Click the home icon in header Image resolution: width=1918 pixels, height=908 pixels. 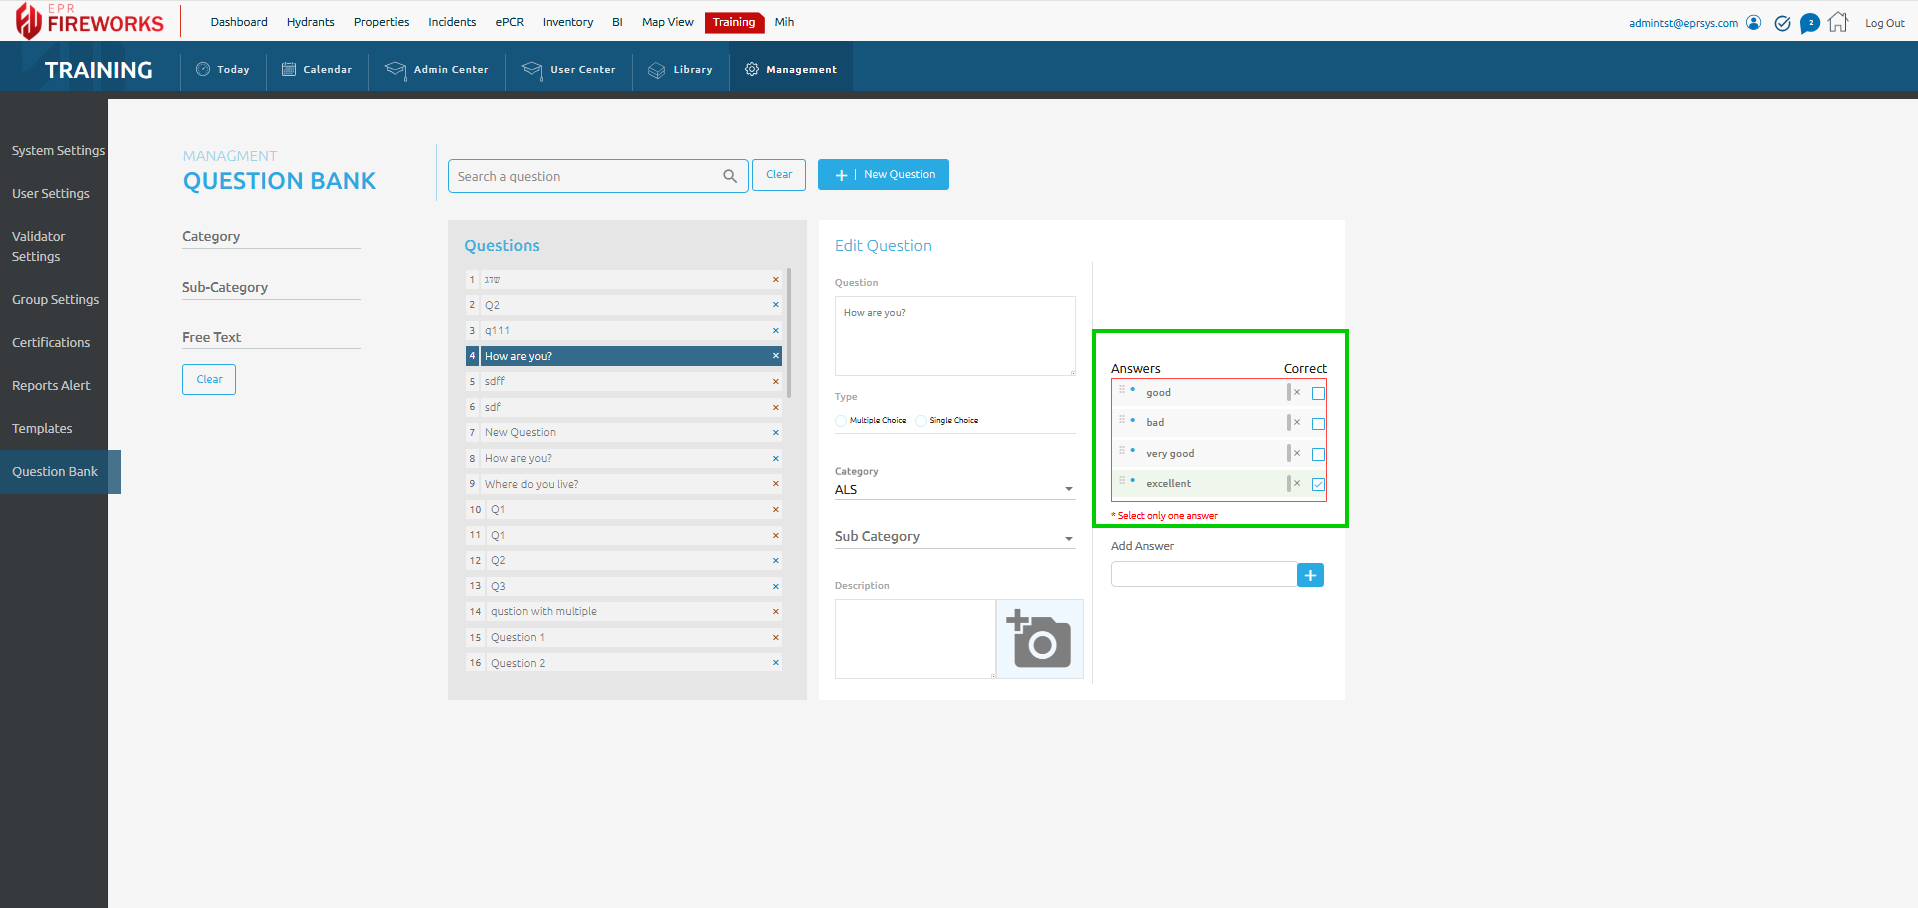pos(1838,22)
